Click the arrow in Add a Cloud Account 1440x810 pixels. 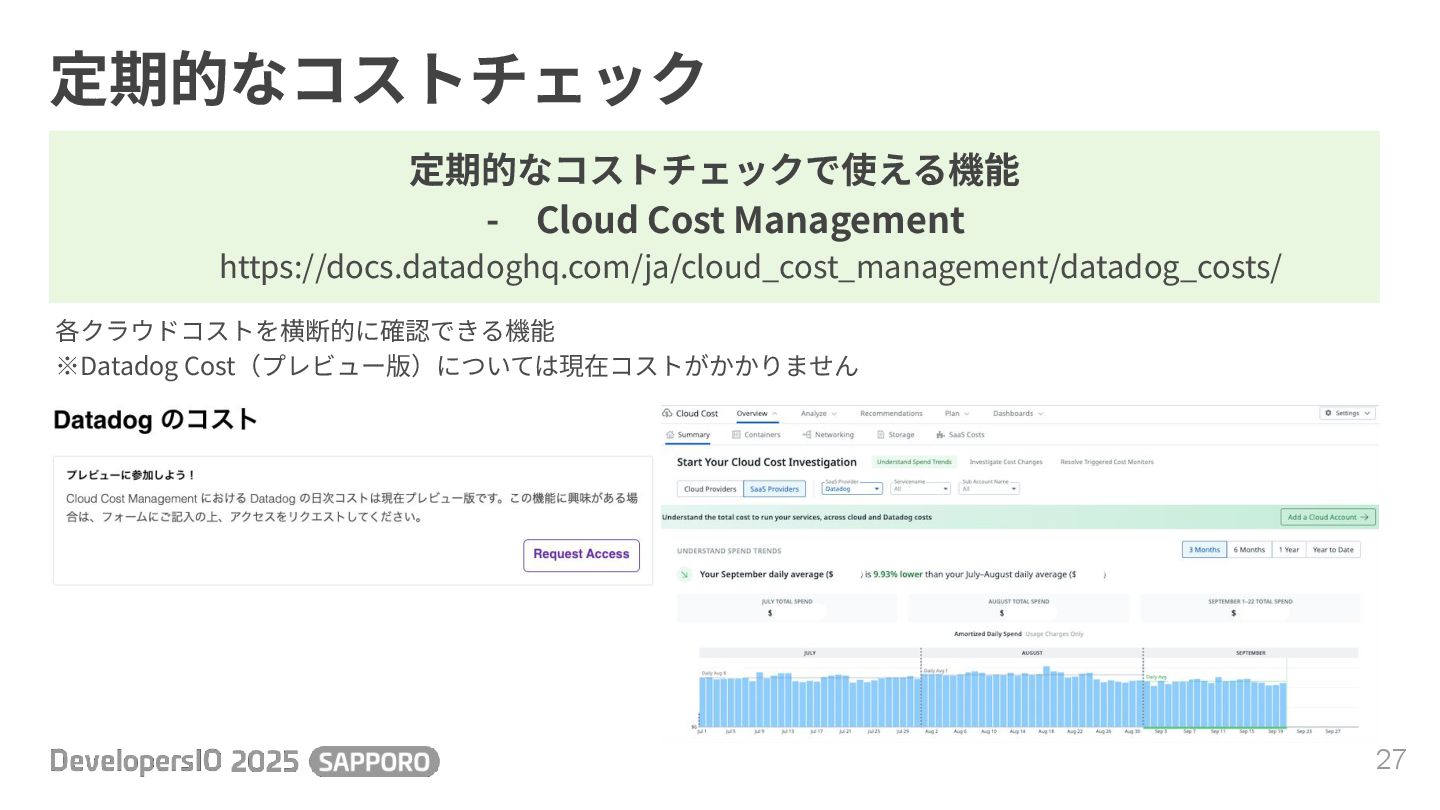1365,517
